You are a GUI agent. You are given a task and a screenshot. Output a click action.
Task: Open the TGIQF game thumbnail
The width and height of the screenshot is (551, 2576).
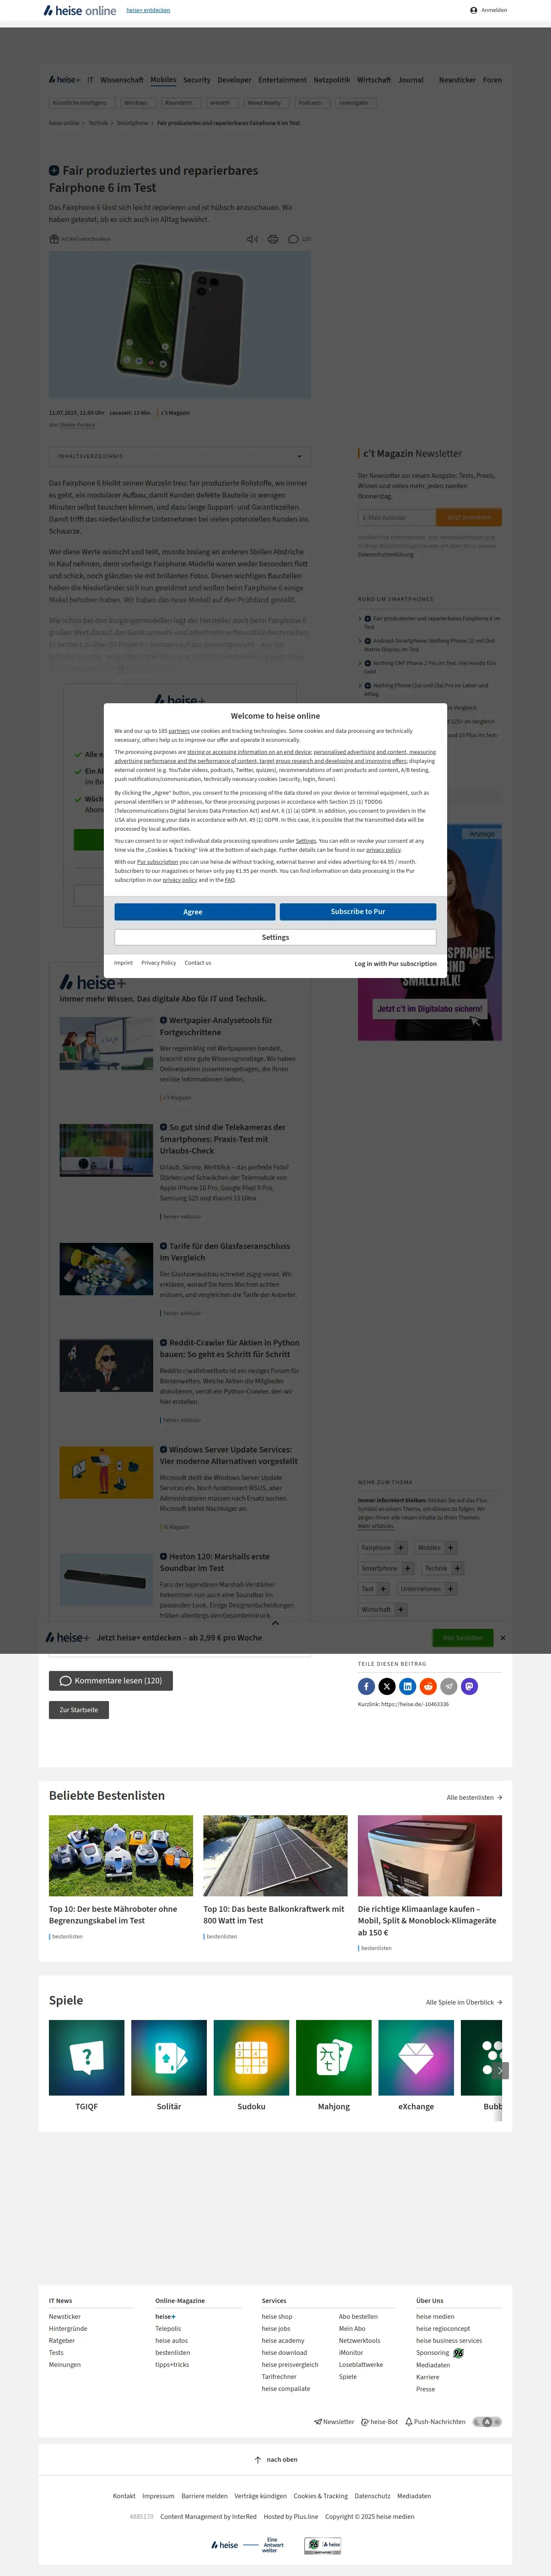point(87,2057)
